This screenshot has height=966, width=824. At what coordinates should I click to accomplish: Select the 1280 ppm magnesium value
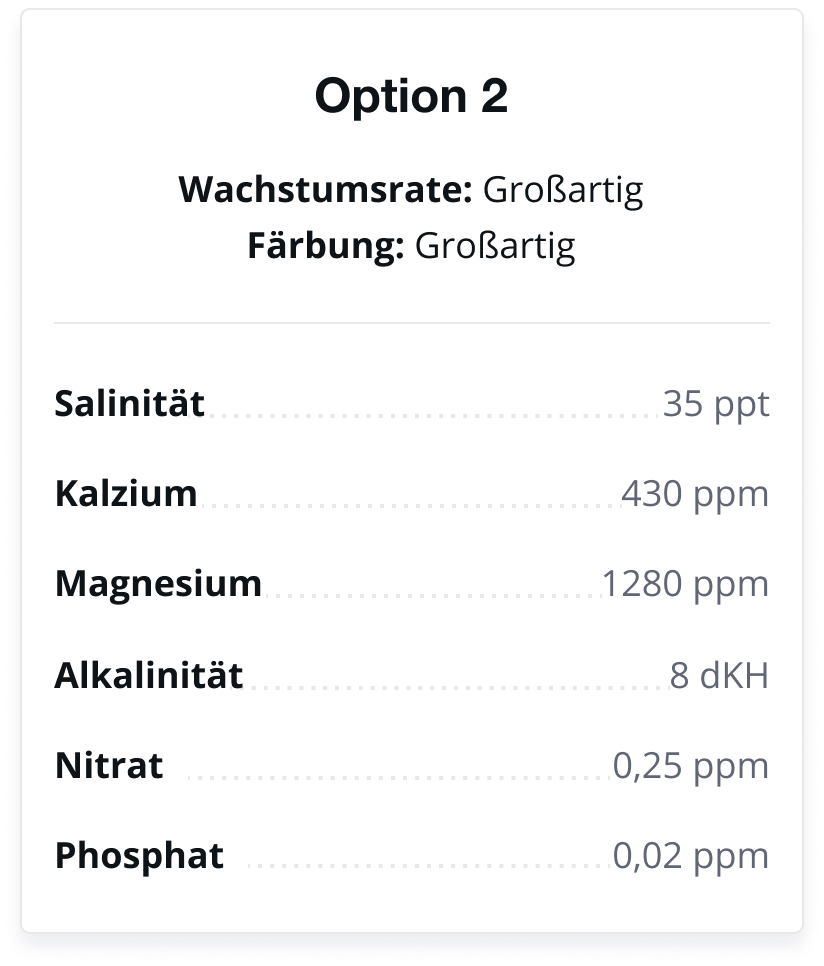click(x=685, y=585)
